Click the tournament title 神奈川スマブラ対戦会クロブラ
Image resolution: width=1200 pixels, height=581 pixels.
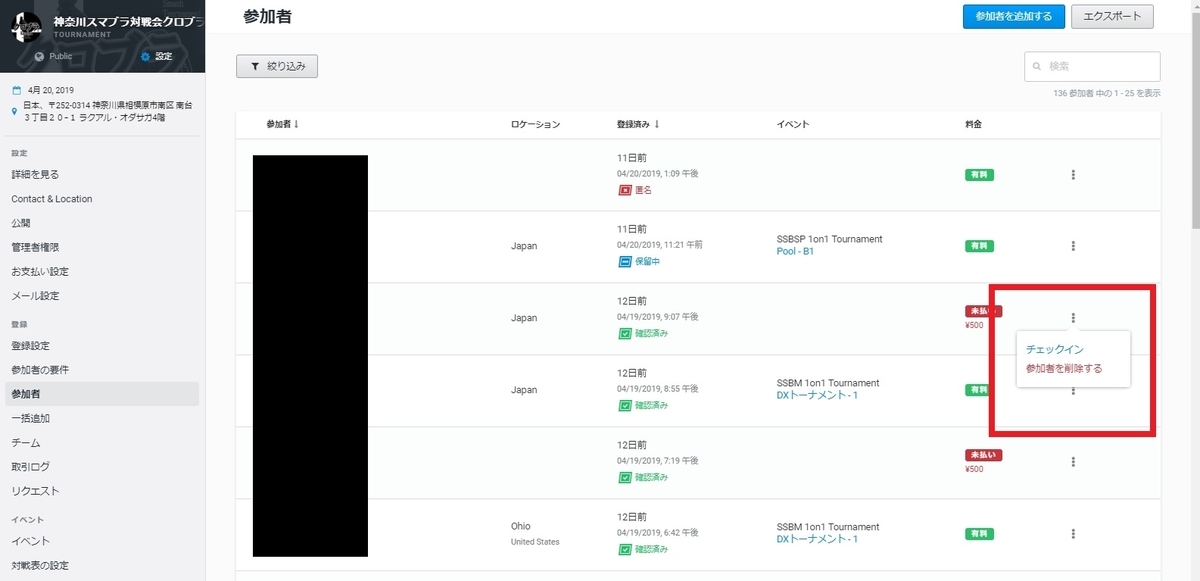(127, 20)
